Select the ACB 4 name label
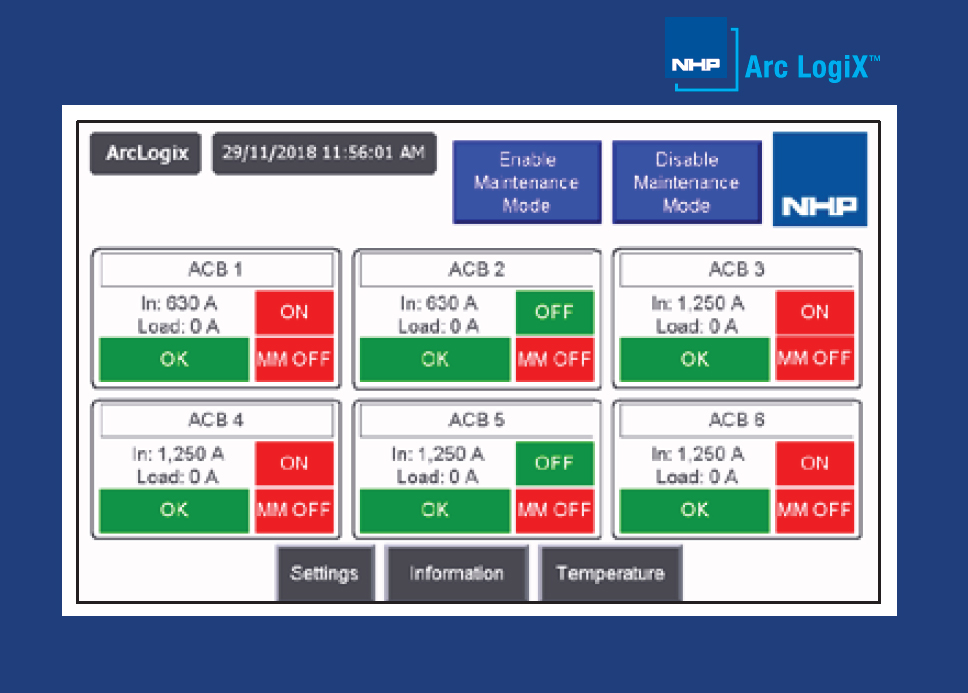This screenshot has width=968, height=693. (x=216, y=421)
